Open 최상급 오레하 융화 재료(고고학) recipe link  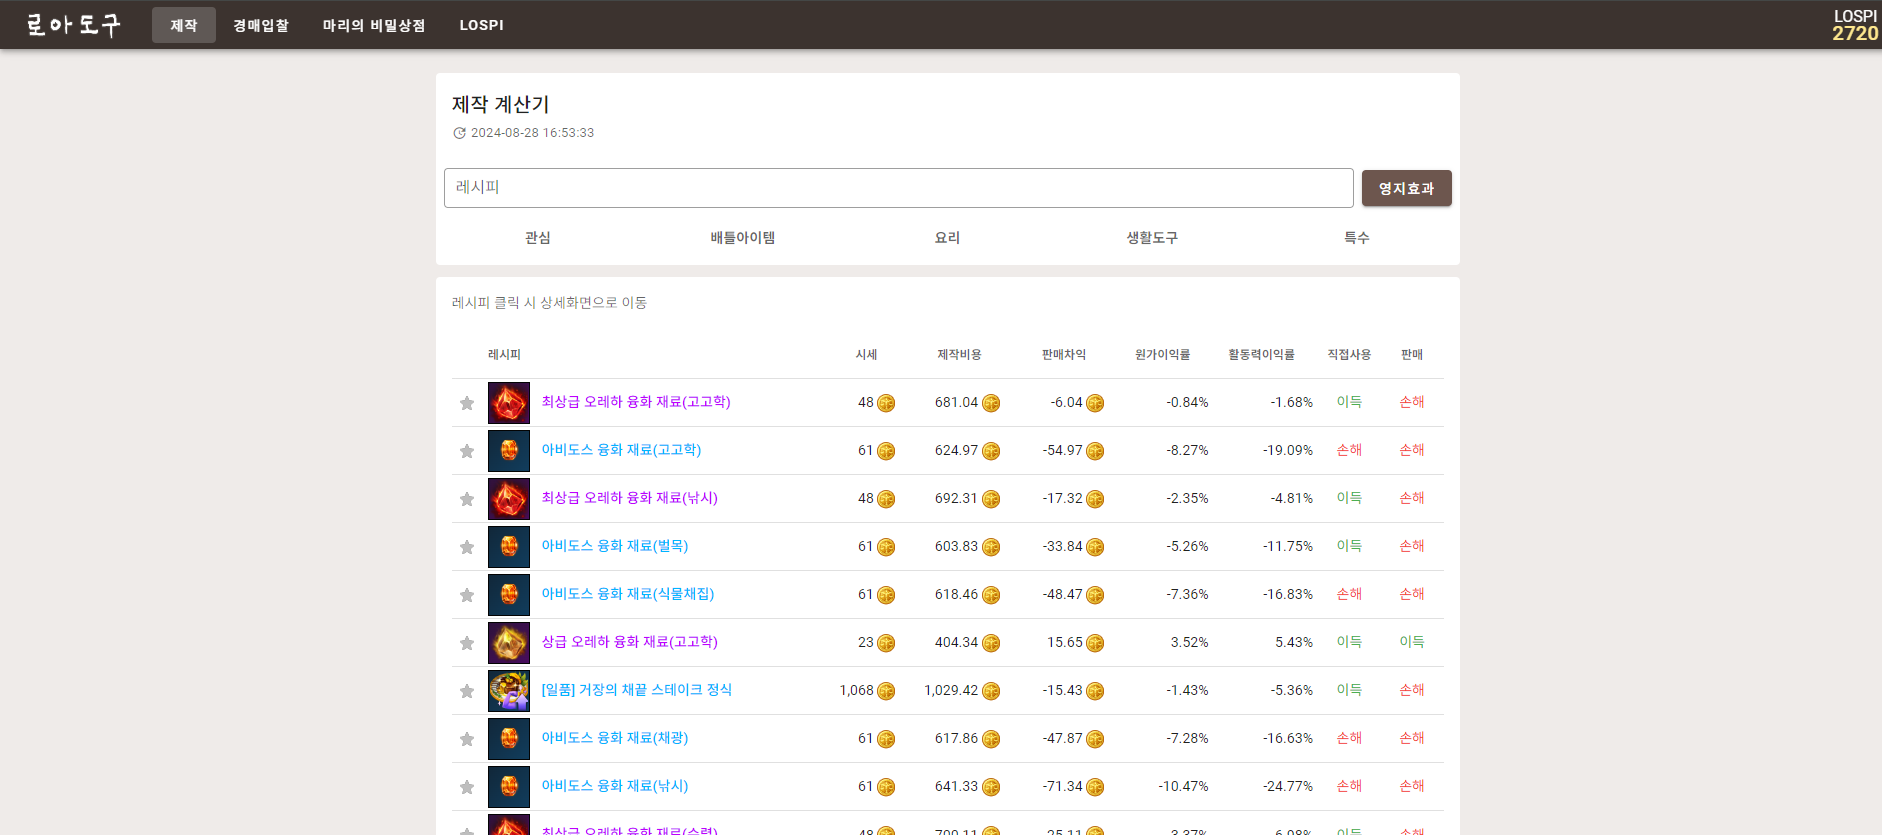tap(636, 402)
